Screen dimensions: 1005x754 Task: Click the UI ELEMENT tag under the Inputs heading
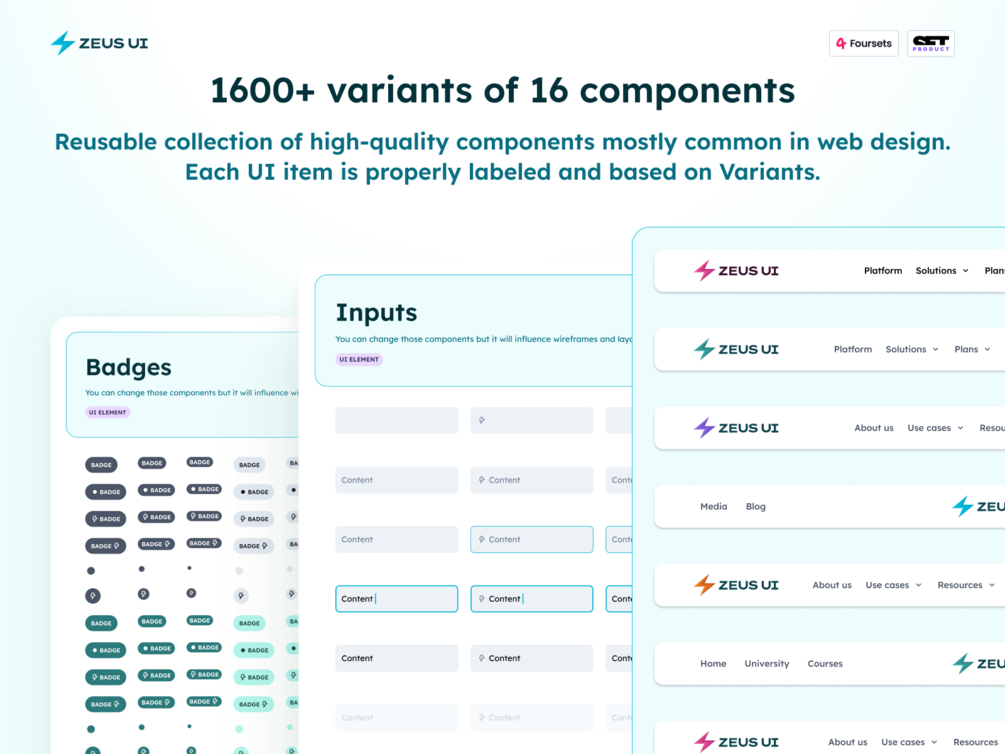359,360
